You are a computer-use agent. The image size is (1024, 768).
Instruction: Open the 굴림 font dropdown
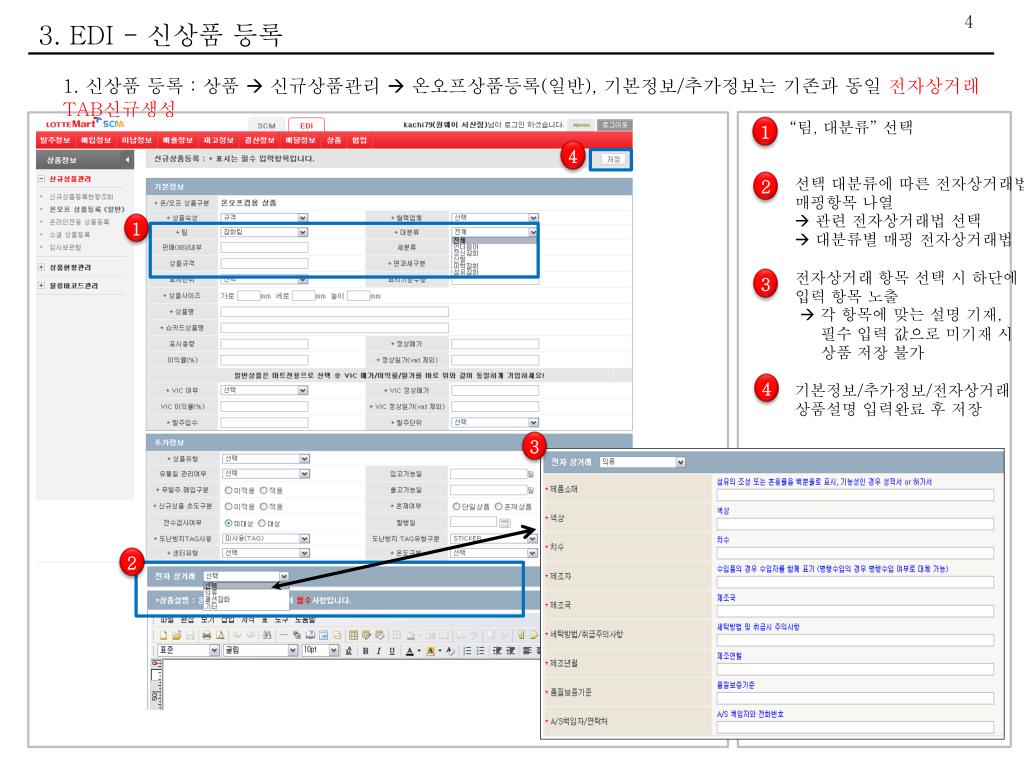261,650
